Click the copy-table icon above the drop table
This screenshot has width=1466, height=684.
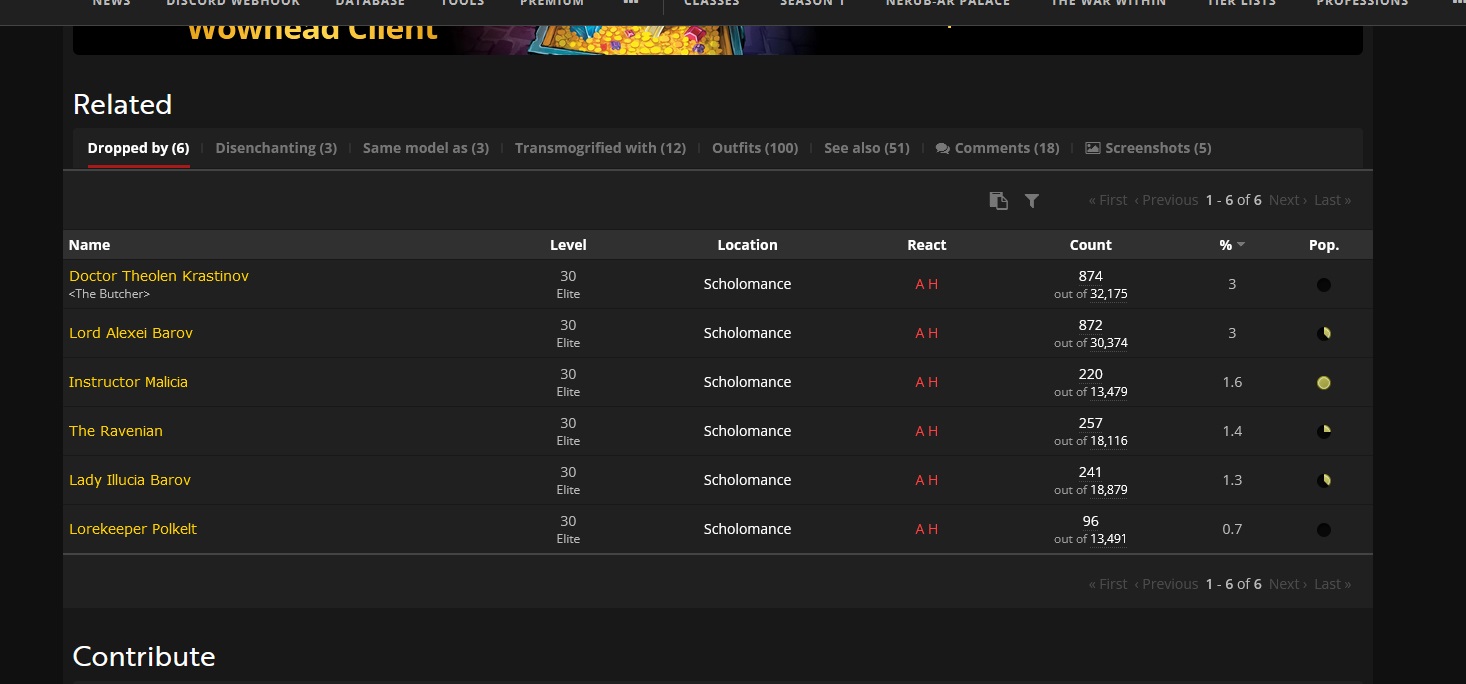coord(998,200)
